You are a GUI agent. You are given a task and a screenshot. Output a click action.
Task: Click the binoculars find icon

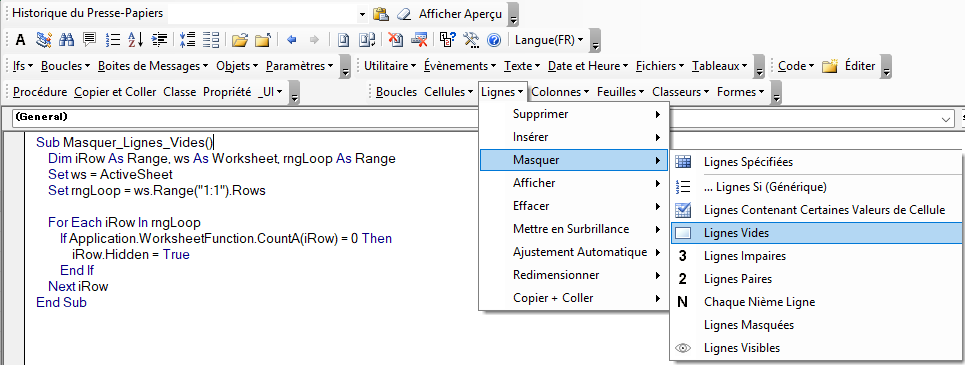pyautogui.click(x=66, y=40)
